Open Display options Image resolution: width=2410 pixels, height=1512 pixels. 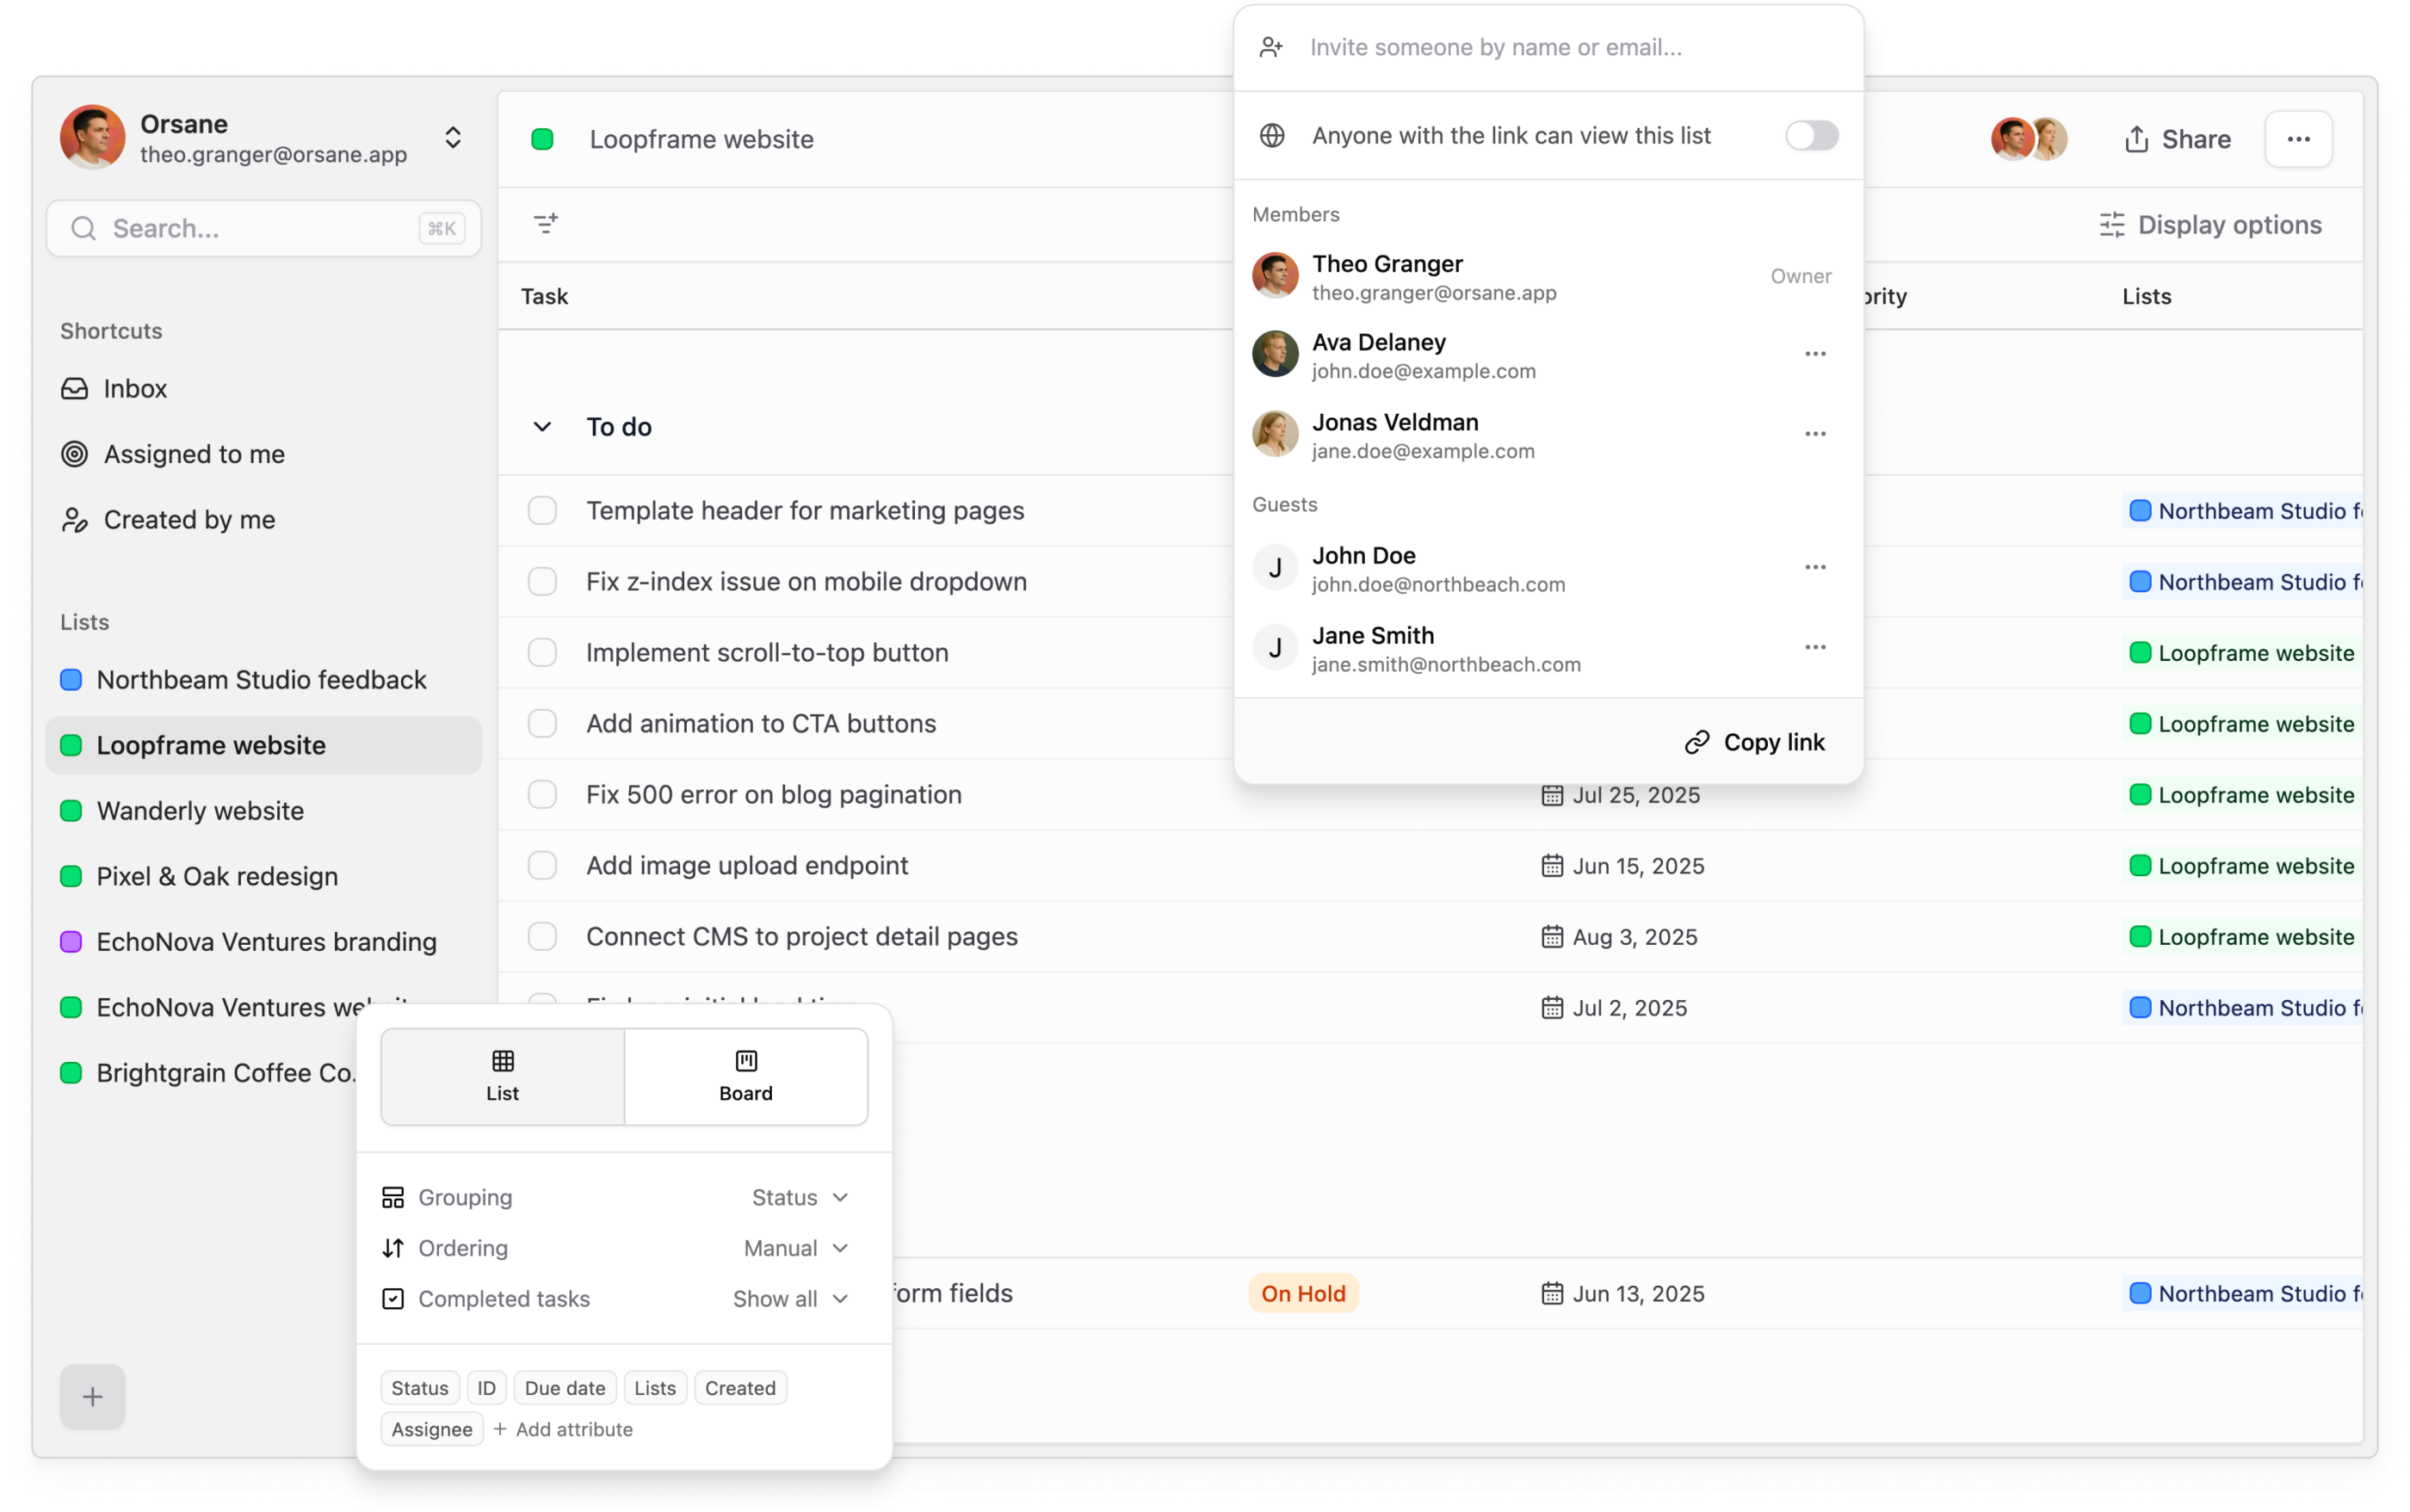coord(2211,225)
